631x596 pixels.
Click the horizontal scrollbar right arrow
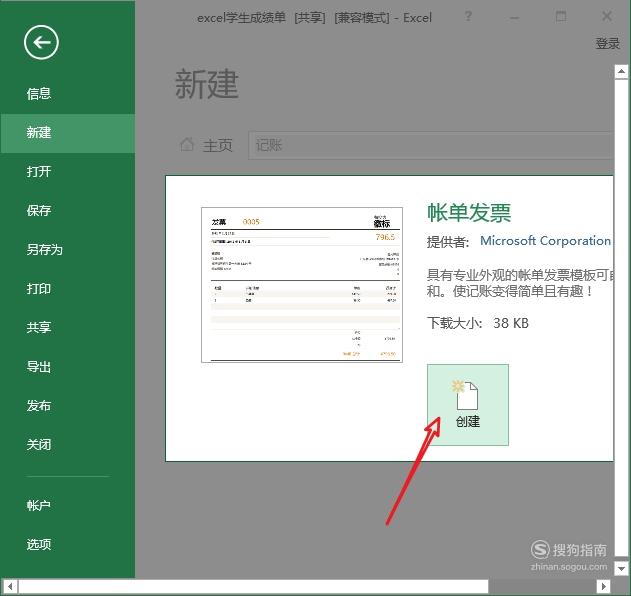603,586
